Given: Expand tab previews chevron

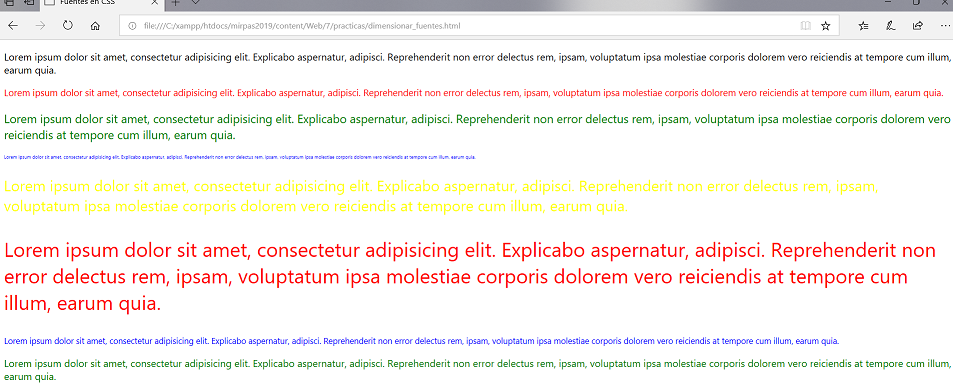Looking at the screenshot, I should pyautogui.click(x=195, y=3).
